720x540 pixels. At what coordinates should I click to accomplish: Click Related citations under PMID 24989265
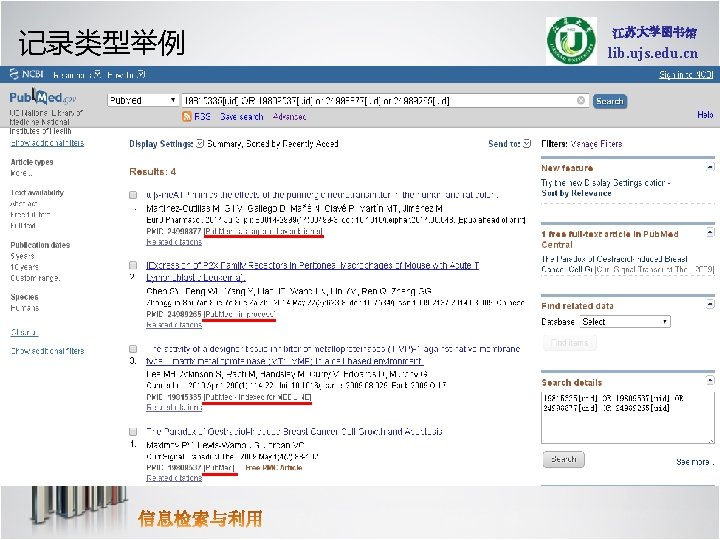(174, 325)
